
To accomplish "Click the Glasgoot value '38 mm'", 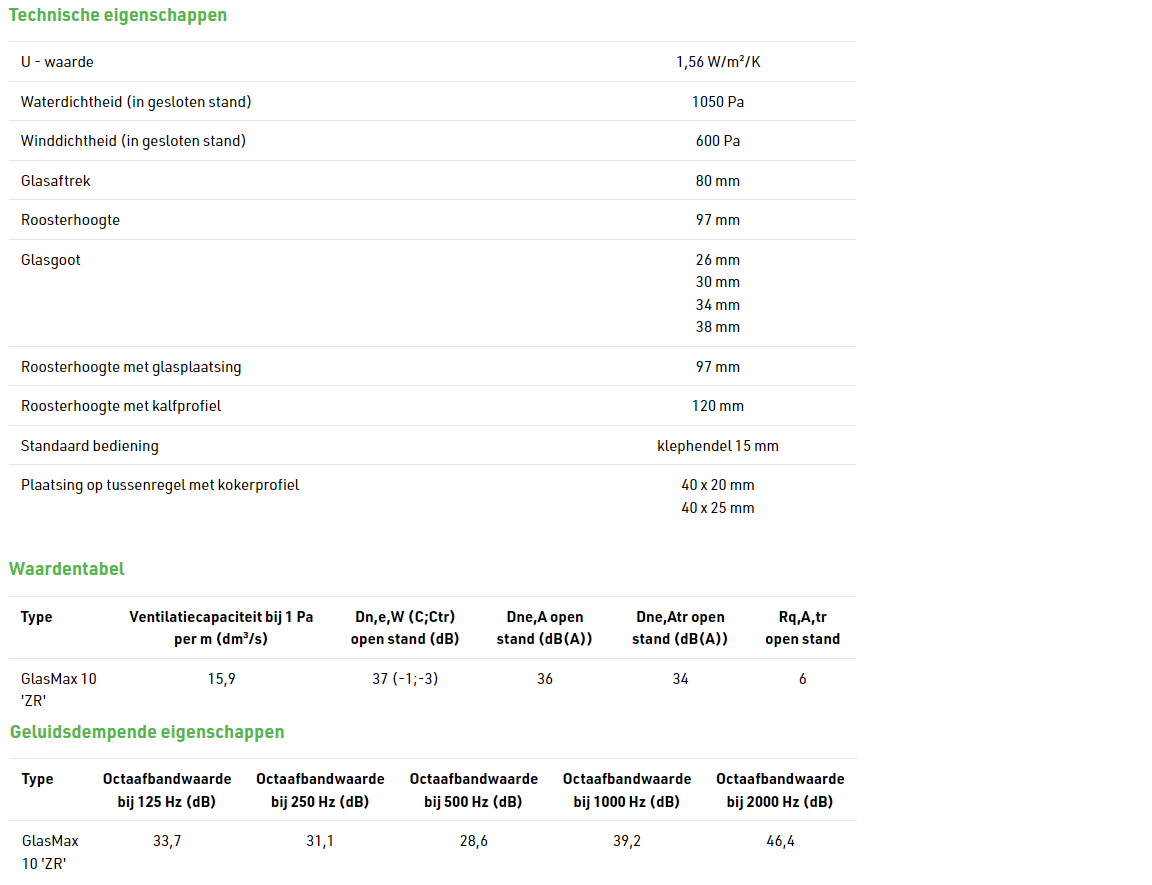I will [718, 327].
